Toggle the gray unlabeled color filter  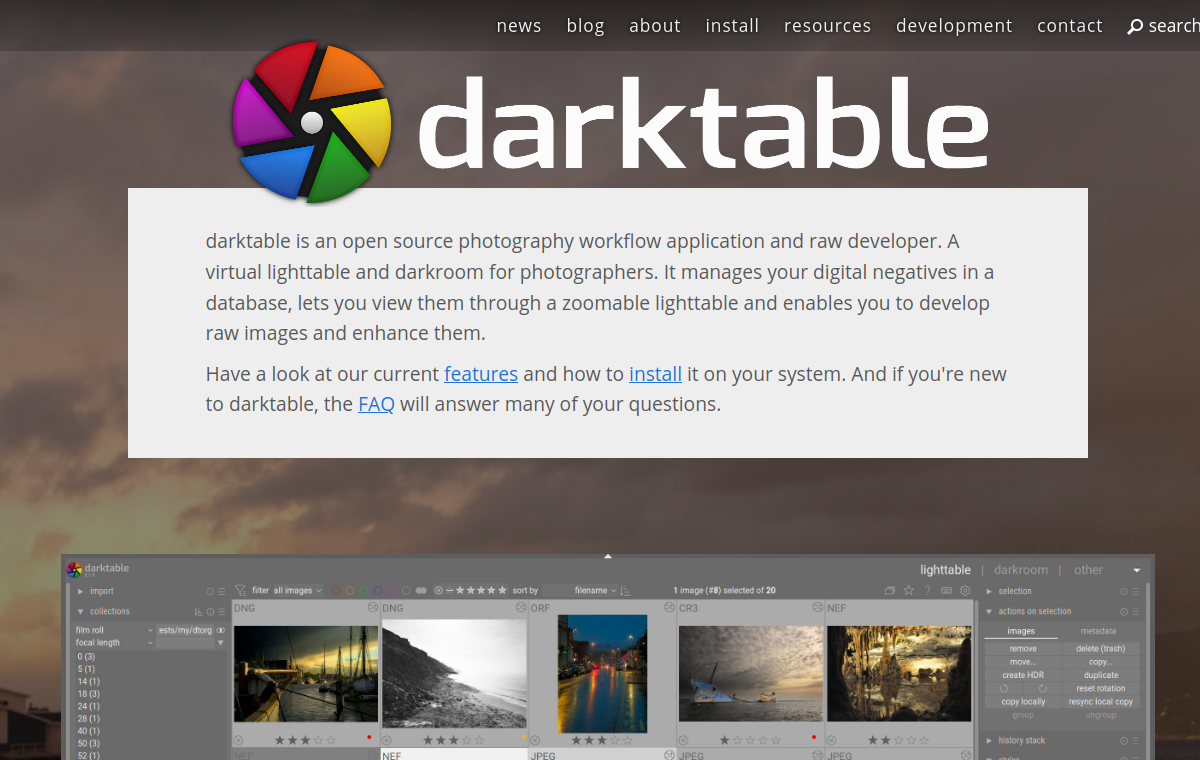[x=406, y=591]
